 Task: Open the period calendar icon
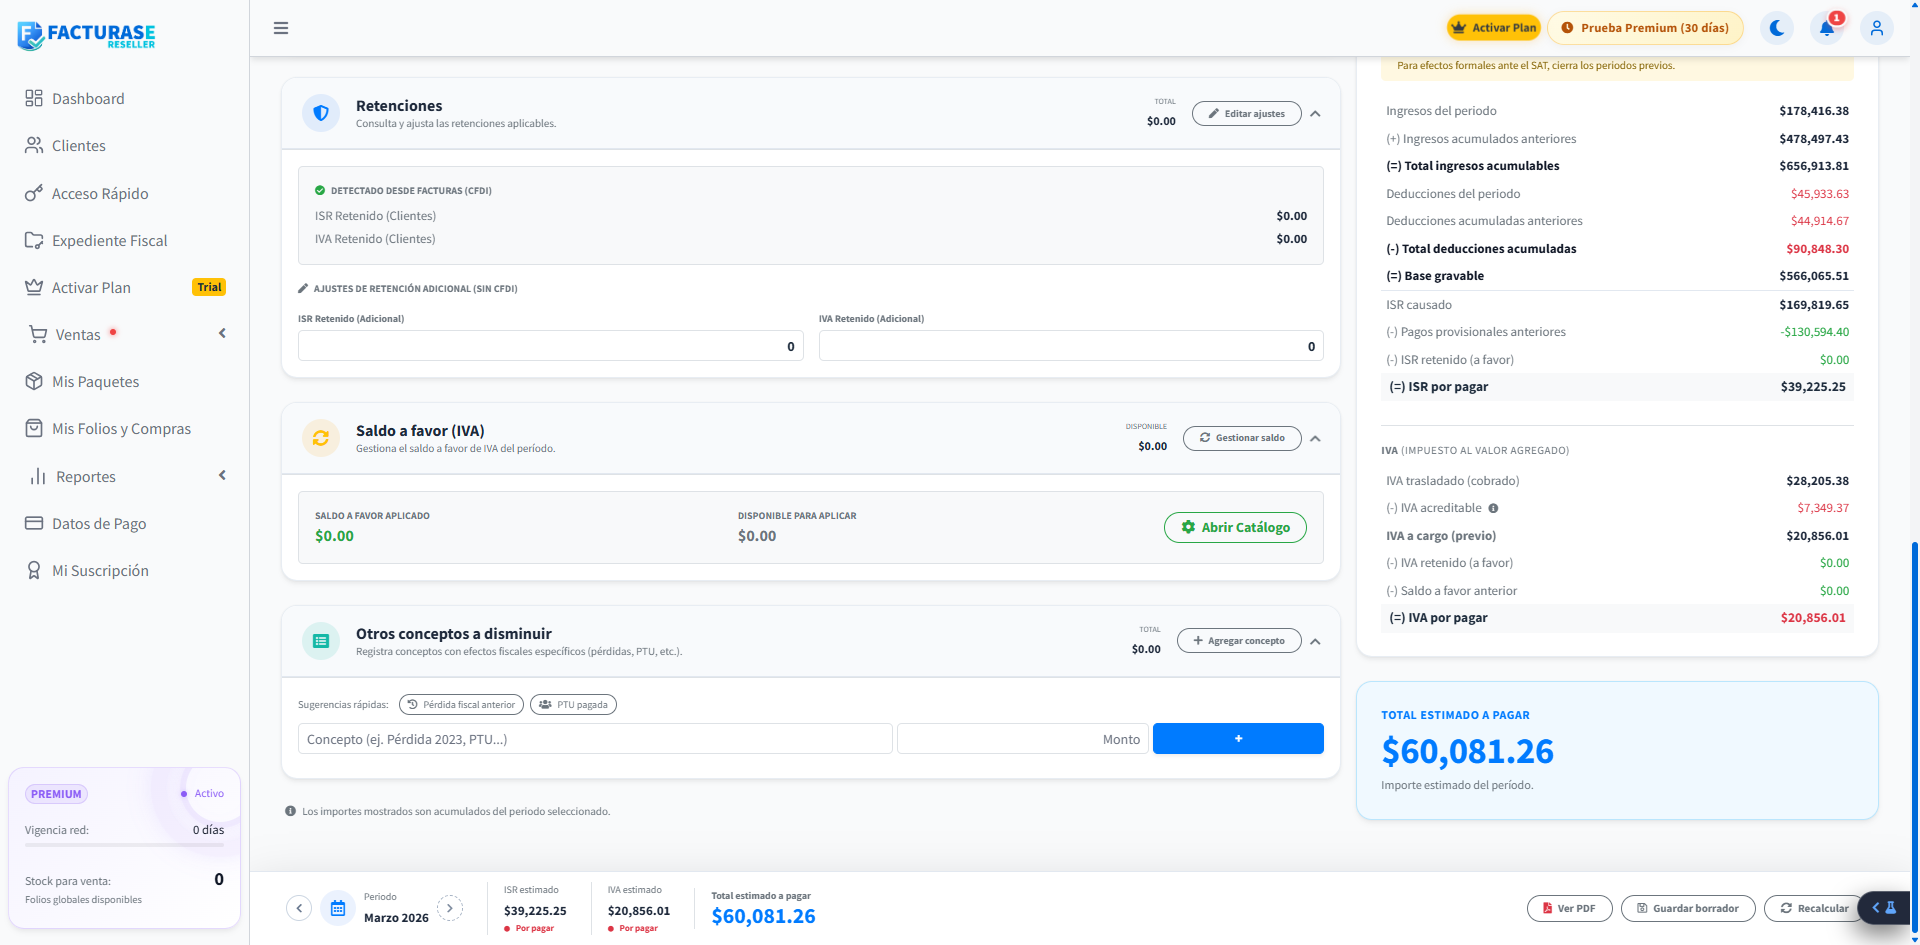click(338, 908)
